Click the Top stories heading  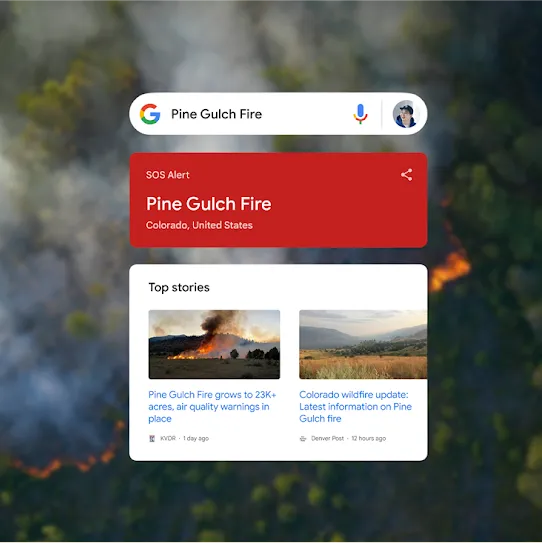point(179,287)
